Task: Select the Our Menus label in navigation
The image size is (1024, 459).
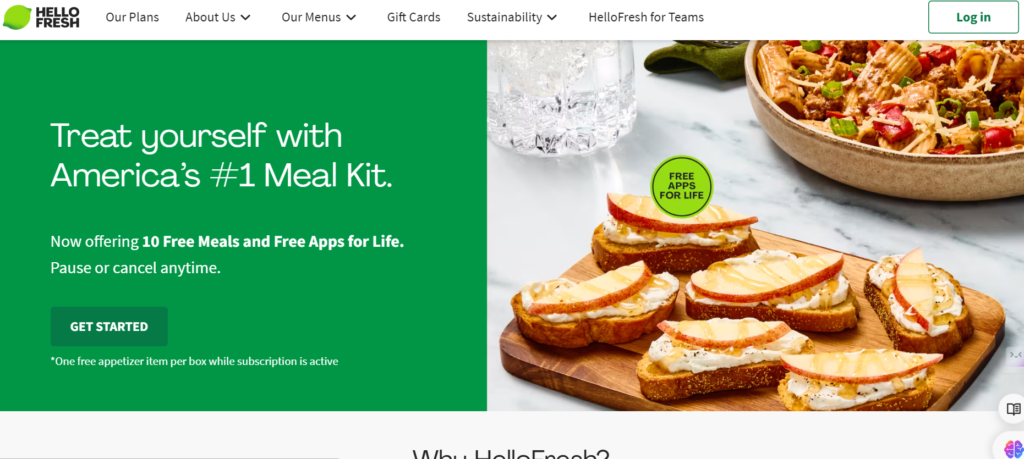Action: [310, 18]
